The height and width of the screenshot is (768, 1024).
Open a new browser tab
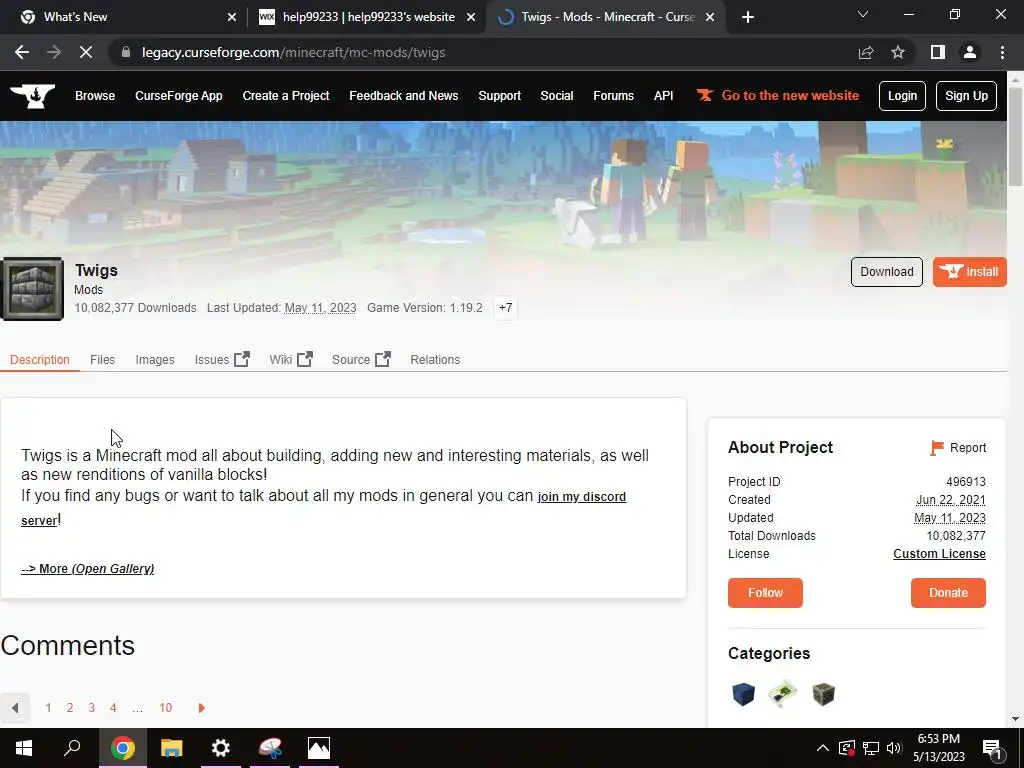point(748,17)
